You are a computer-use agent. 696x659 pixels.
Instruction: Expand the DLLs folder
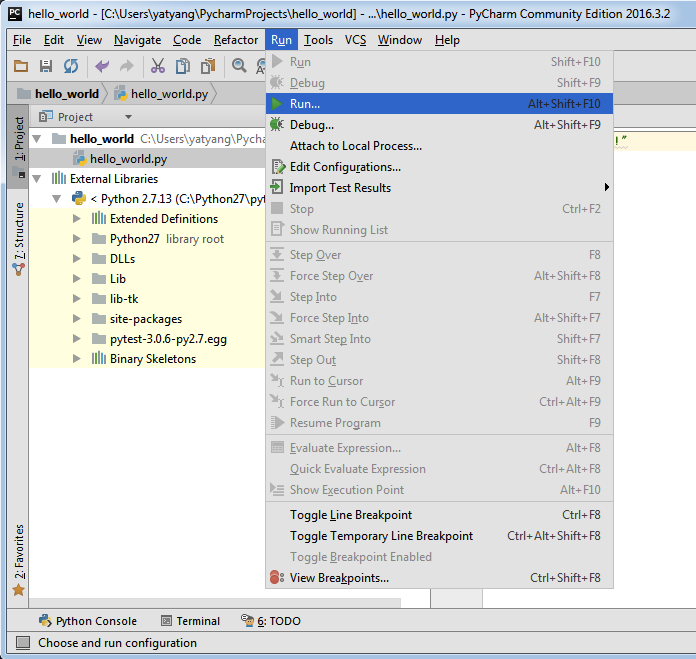tap(76, 258)
